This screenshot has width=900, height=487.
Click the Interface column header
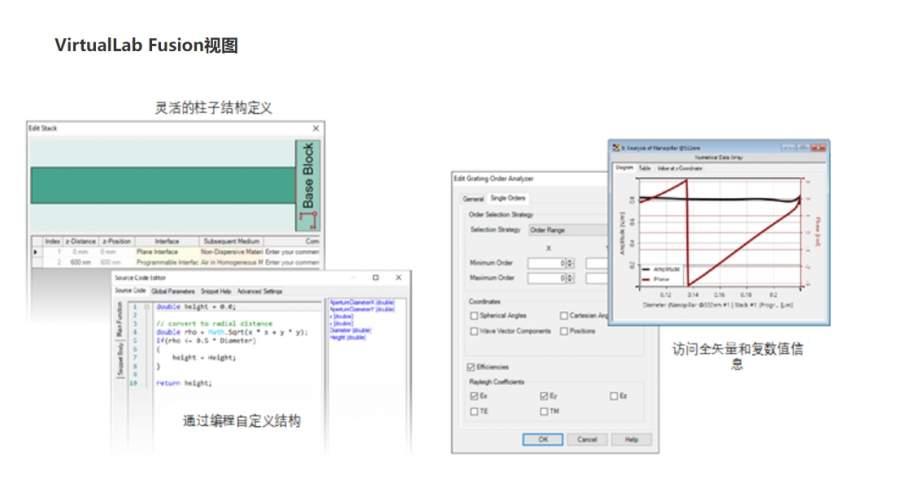click(166, 241)
